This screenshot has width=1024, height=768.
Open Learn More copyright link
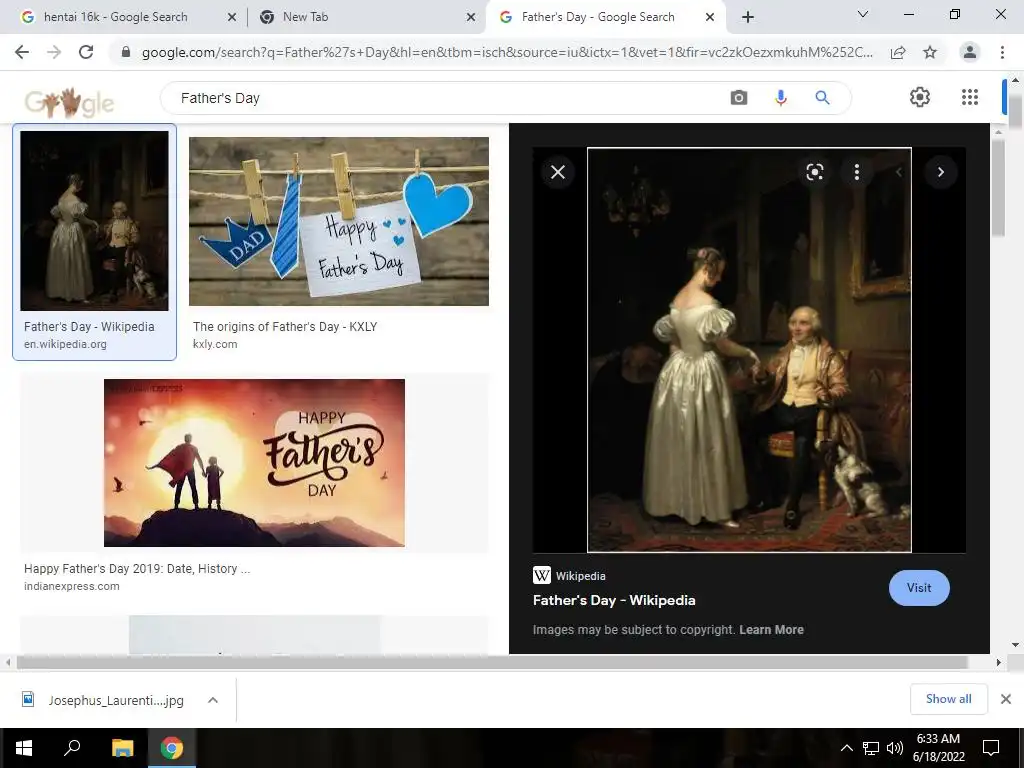(771, 630)
